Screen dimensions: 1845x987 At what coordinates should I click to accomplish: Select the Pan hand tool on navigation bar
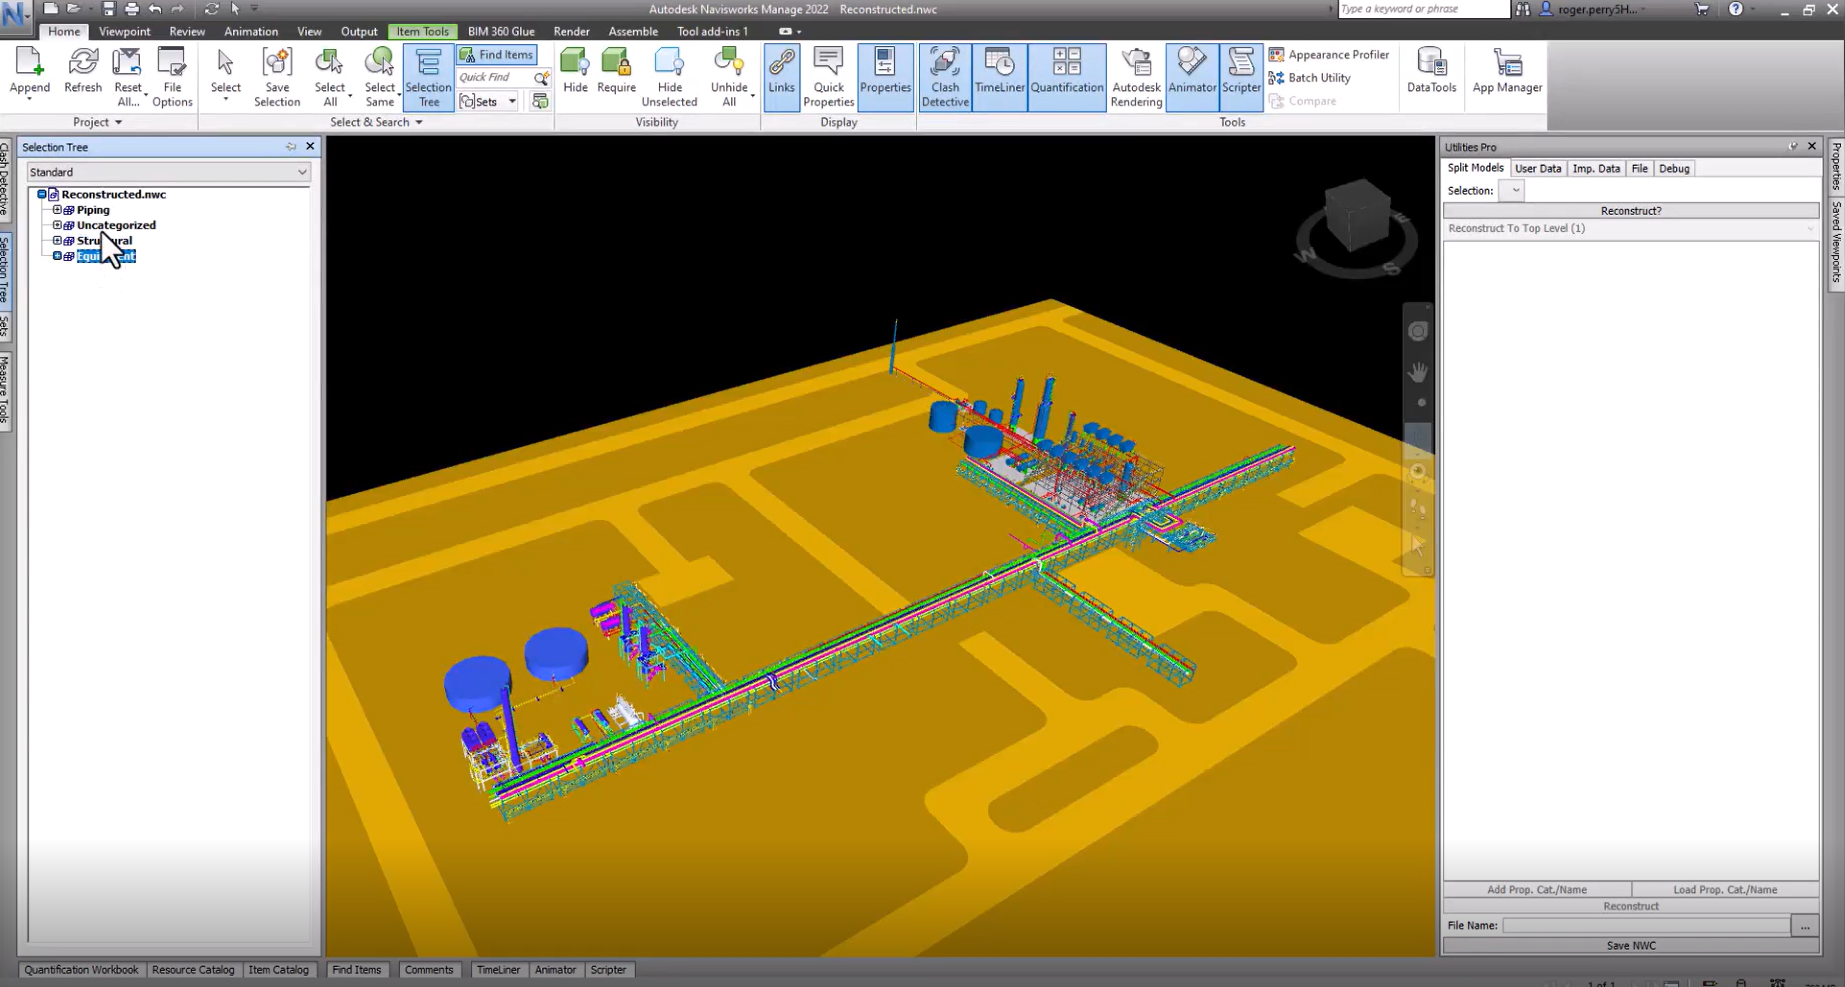[1418, 372]
